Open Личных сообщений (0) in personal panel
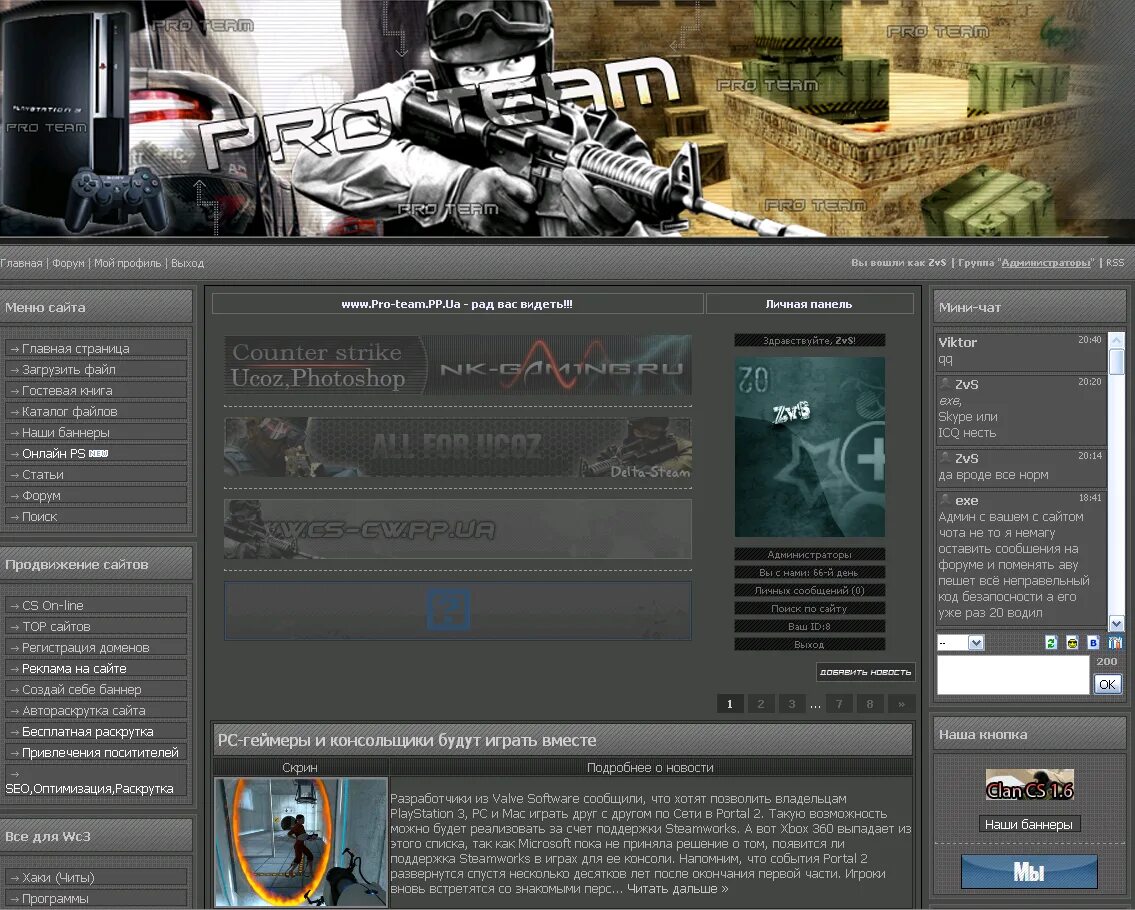 click(809, 591)
